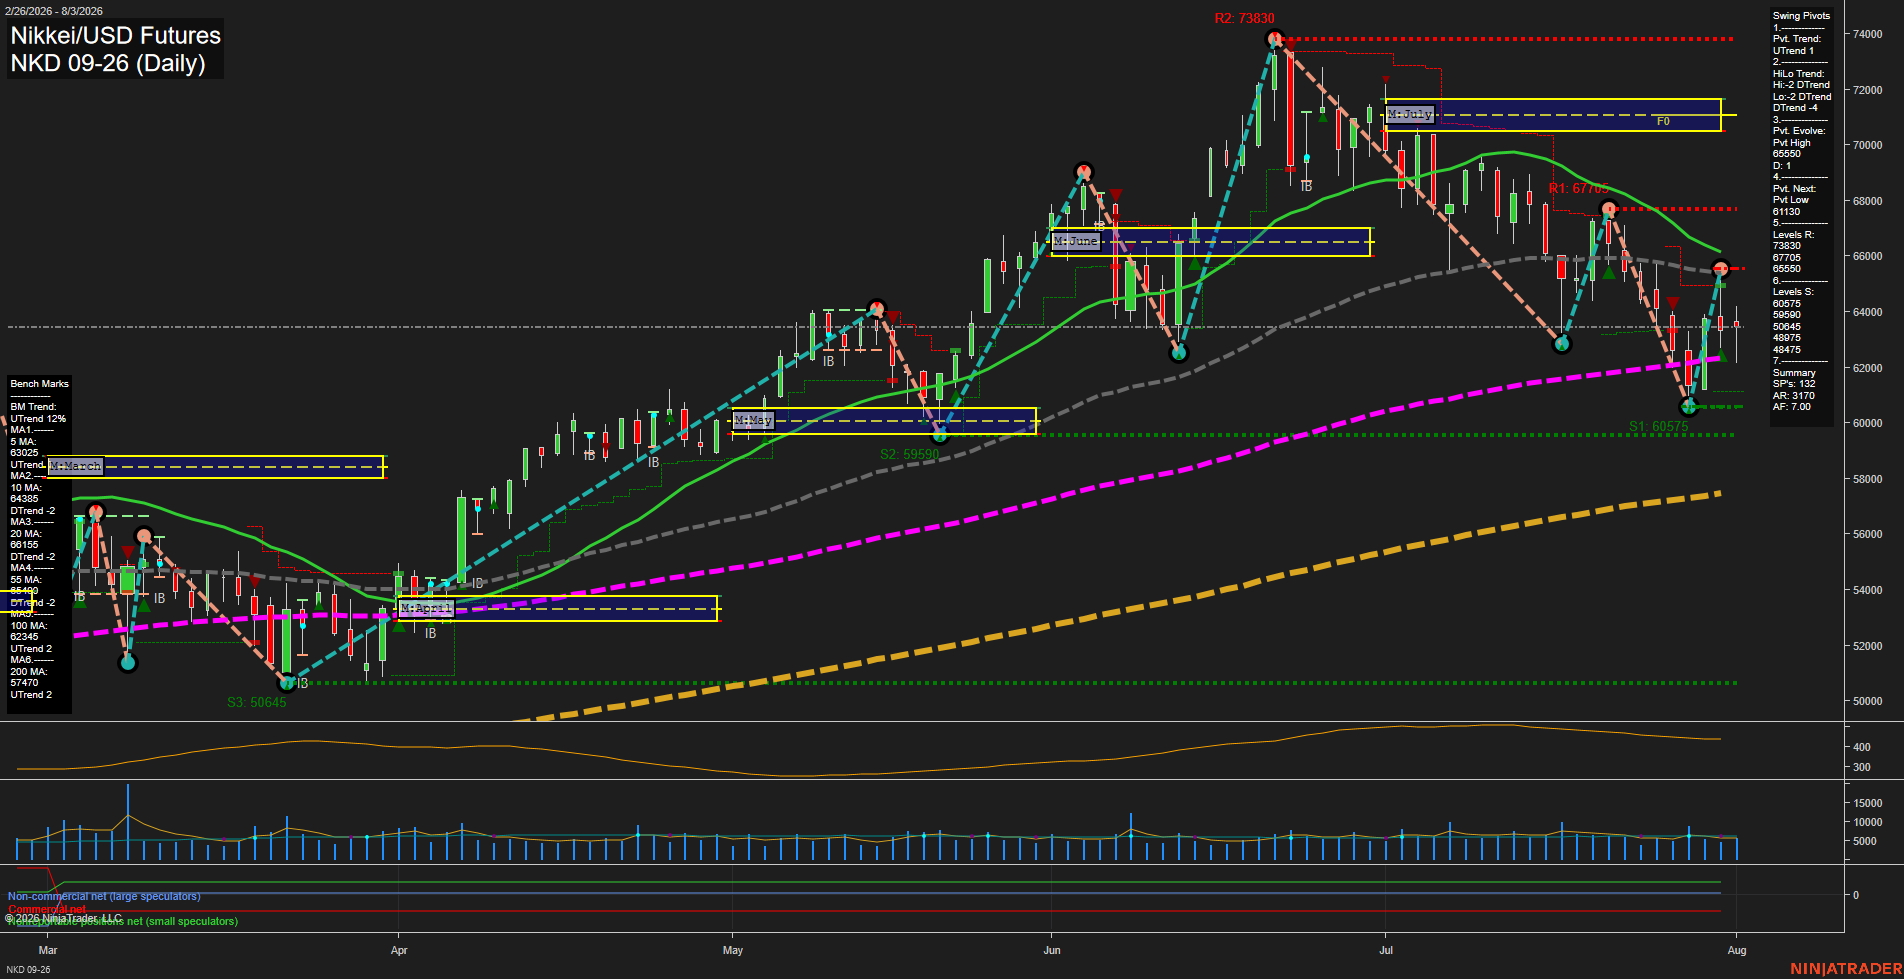Click Aug on time axis
The image size is (1904, 979).
(1737, 950)
